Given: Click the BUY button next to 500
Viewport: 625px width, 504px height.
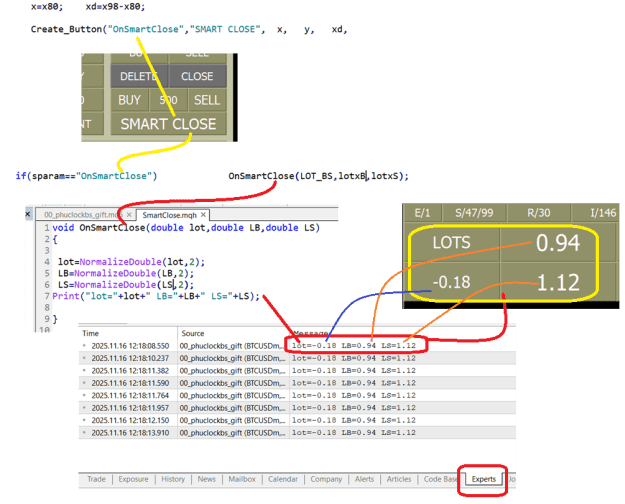Looking at the screenshot, I should pos(130,100).
